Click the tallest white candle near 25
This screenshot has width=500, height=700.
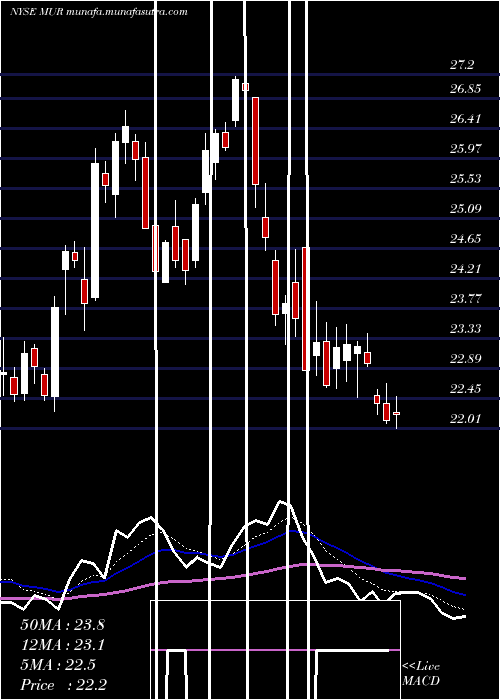pyautogui.click(x=95, y=230)
